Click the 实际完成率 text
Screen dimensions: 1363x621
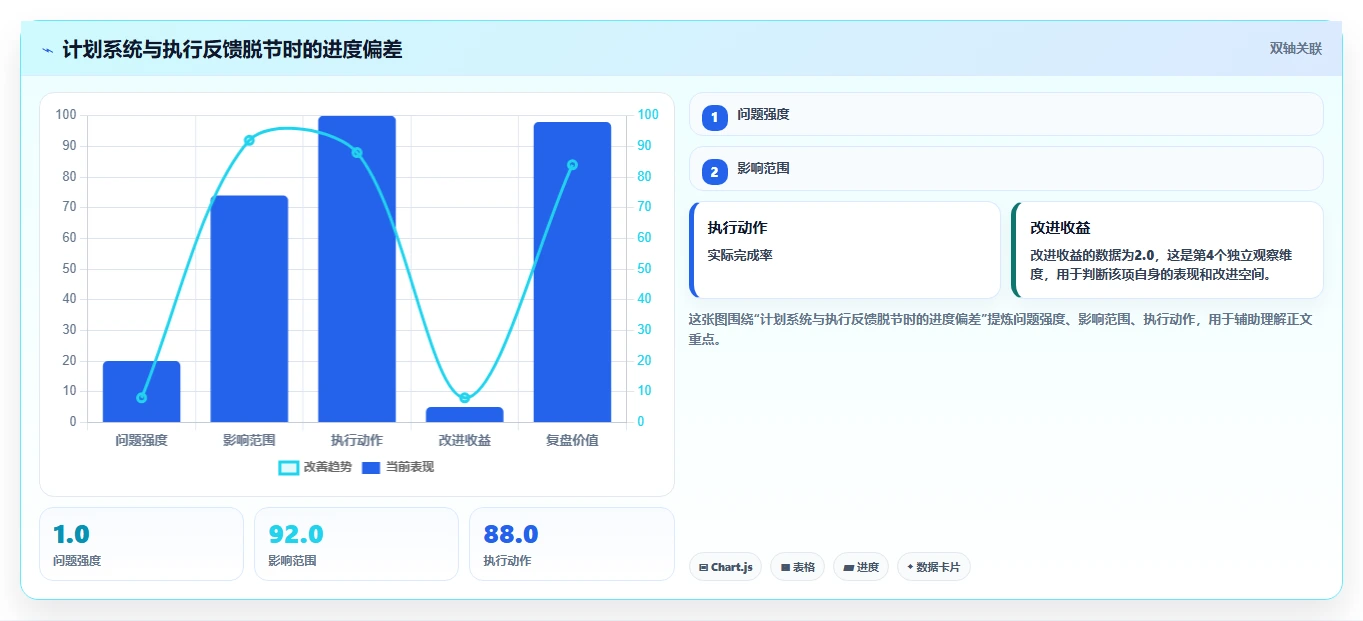click(740, 255)
